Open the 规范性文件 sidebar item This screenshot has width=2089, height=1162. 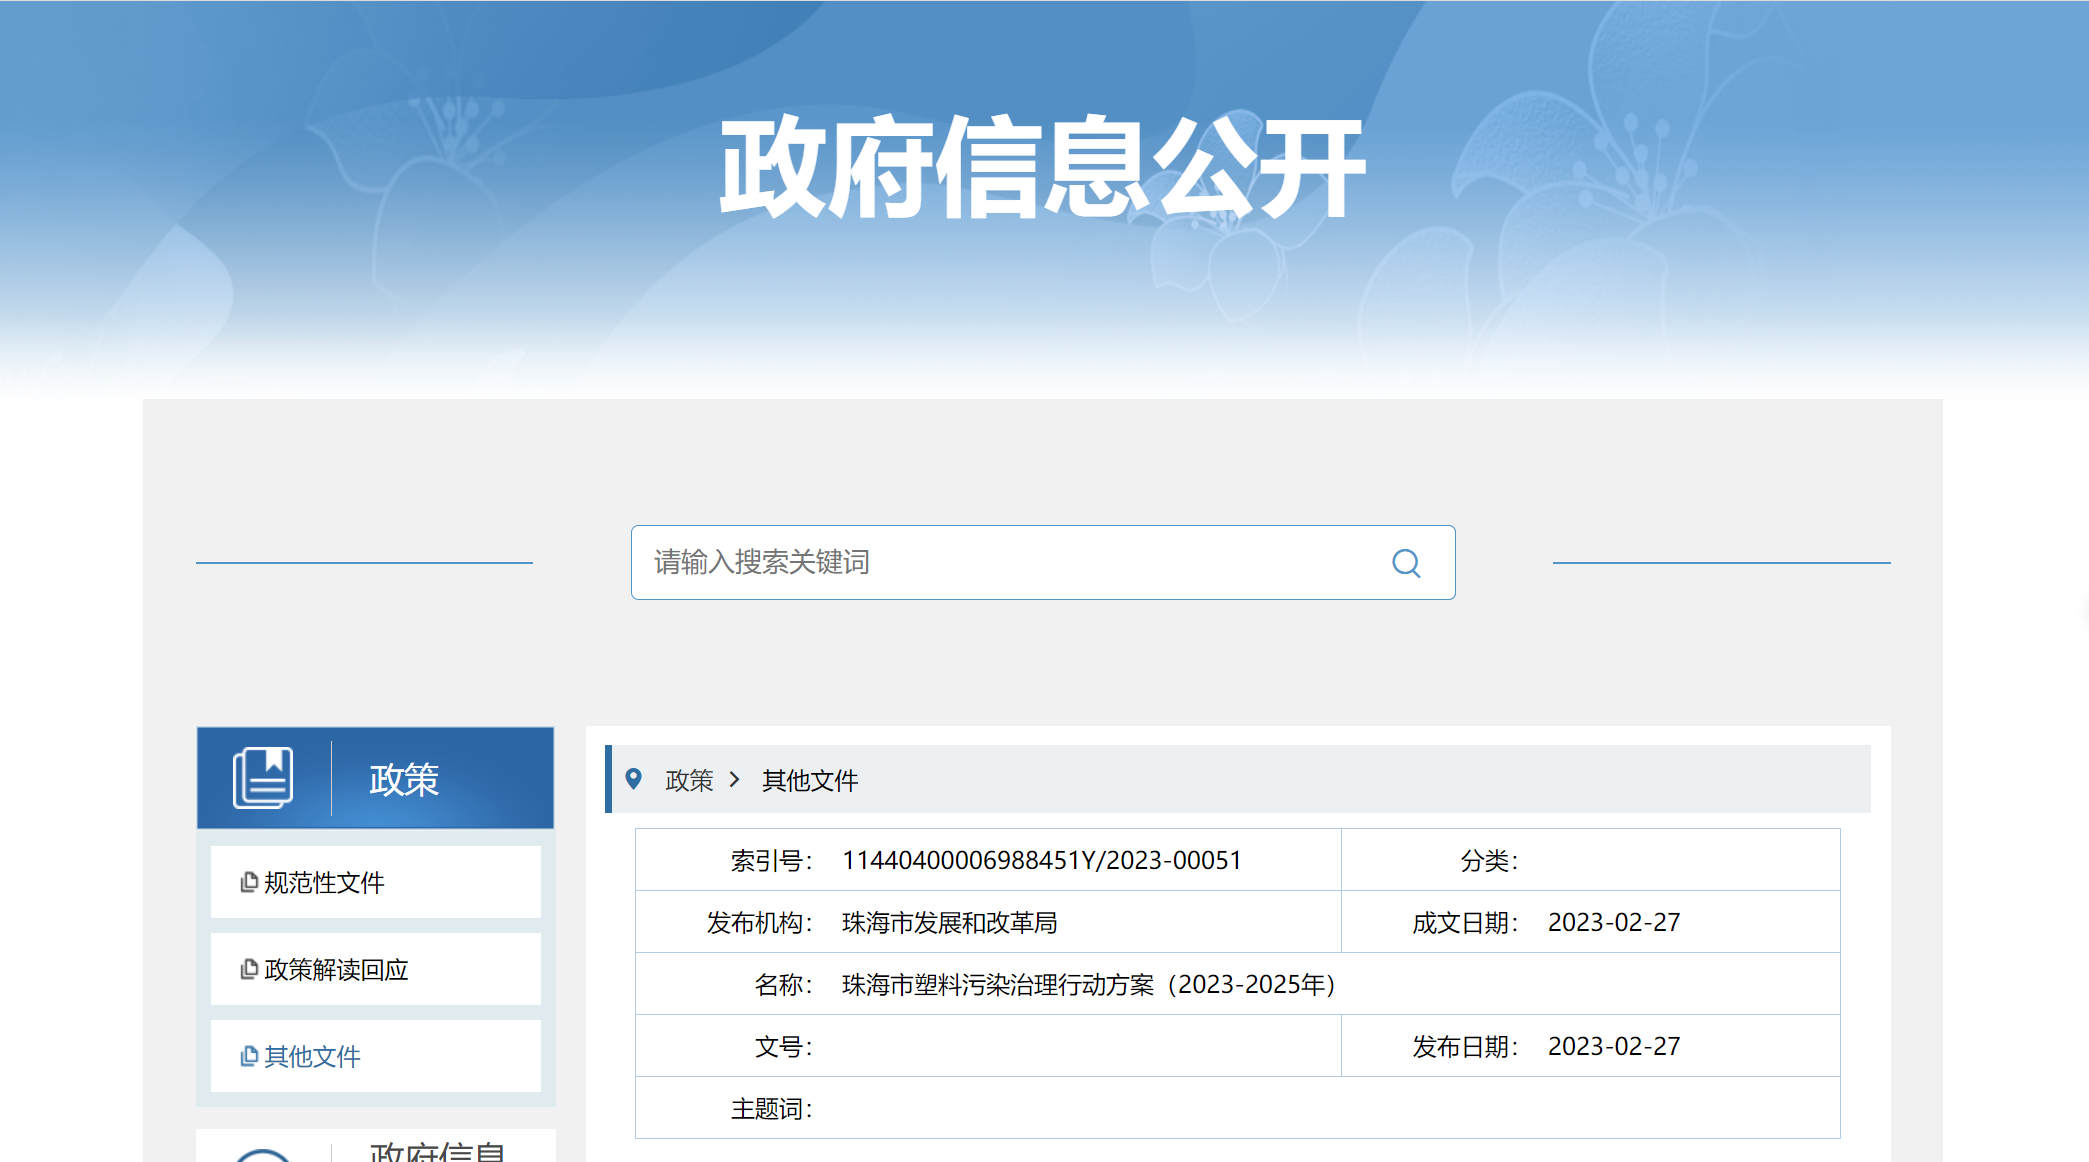324,882
